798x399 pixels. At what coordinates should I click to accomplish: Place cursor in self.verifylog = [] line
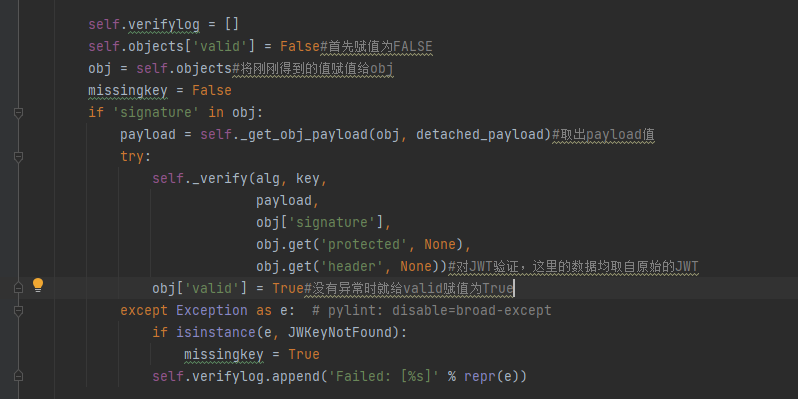[x=163, y=24]
